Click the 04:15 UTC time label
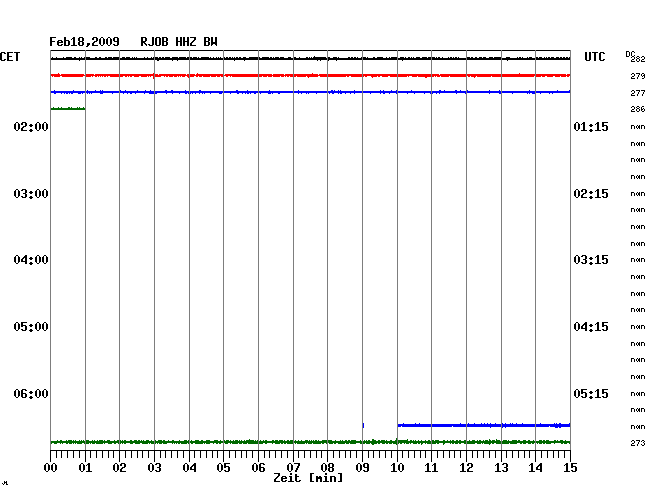This screenshot has width=650, height=494. 591,327
